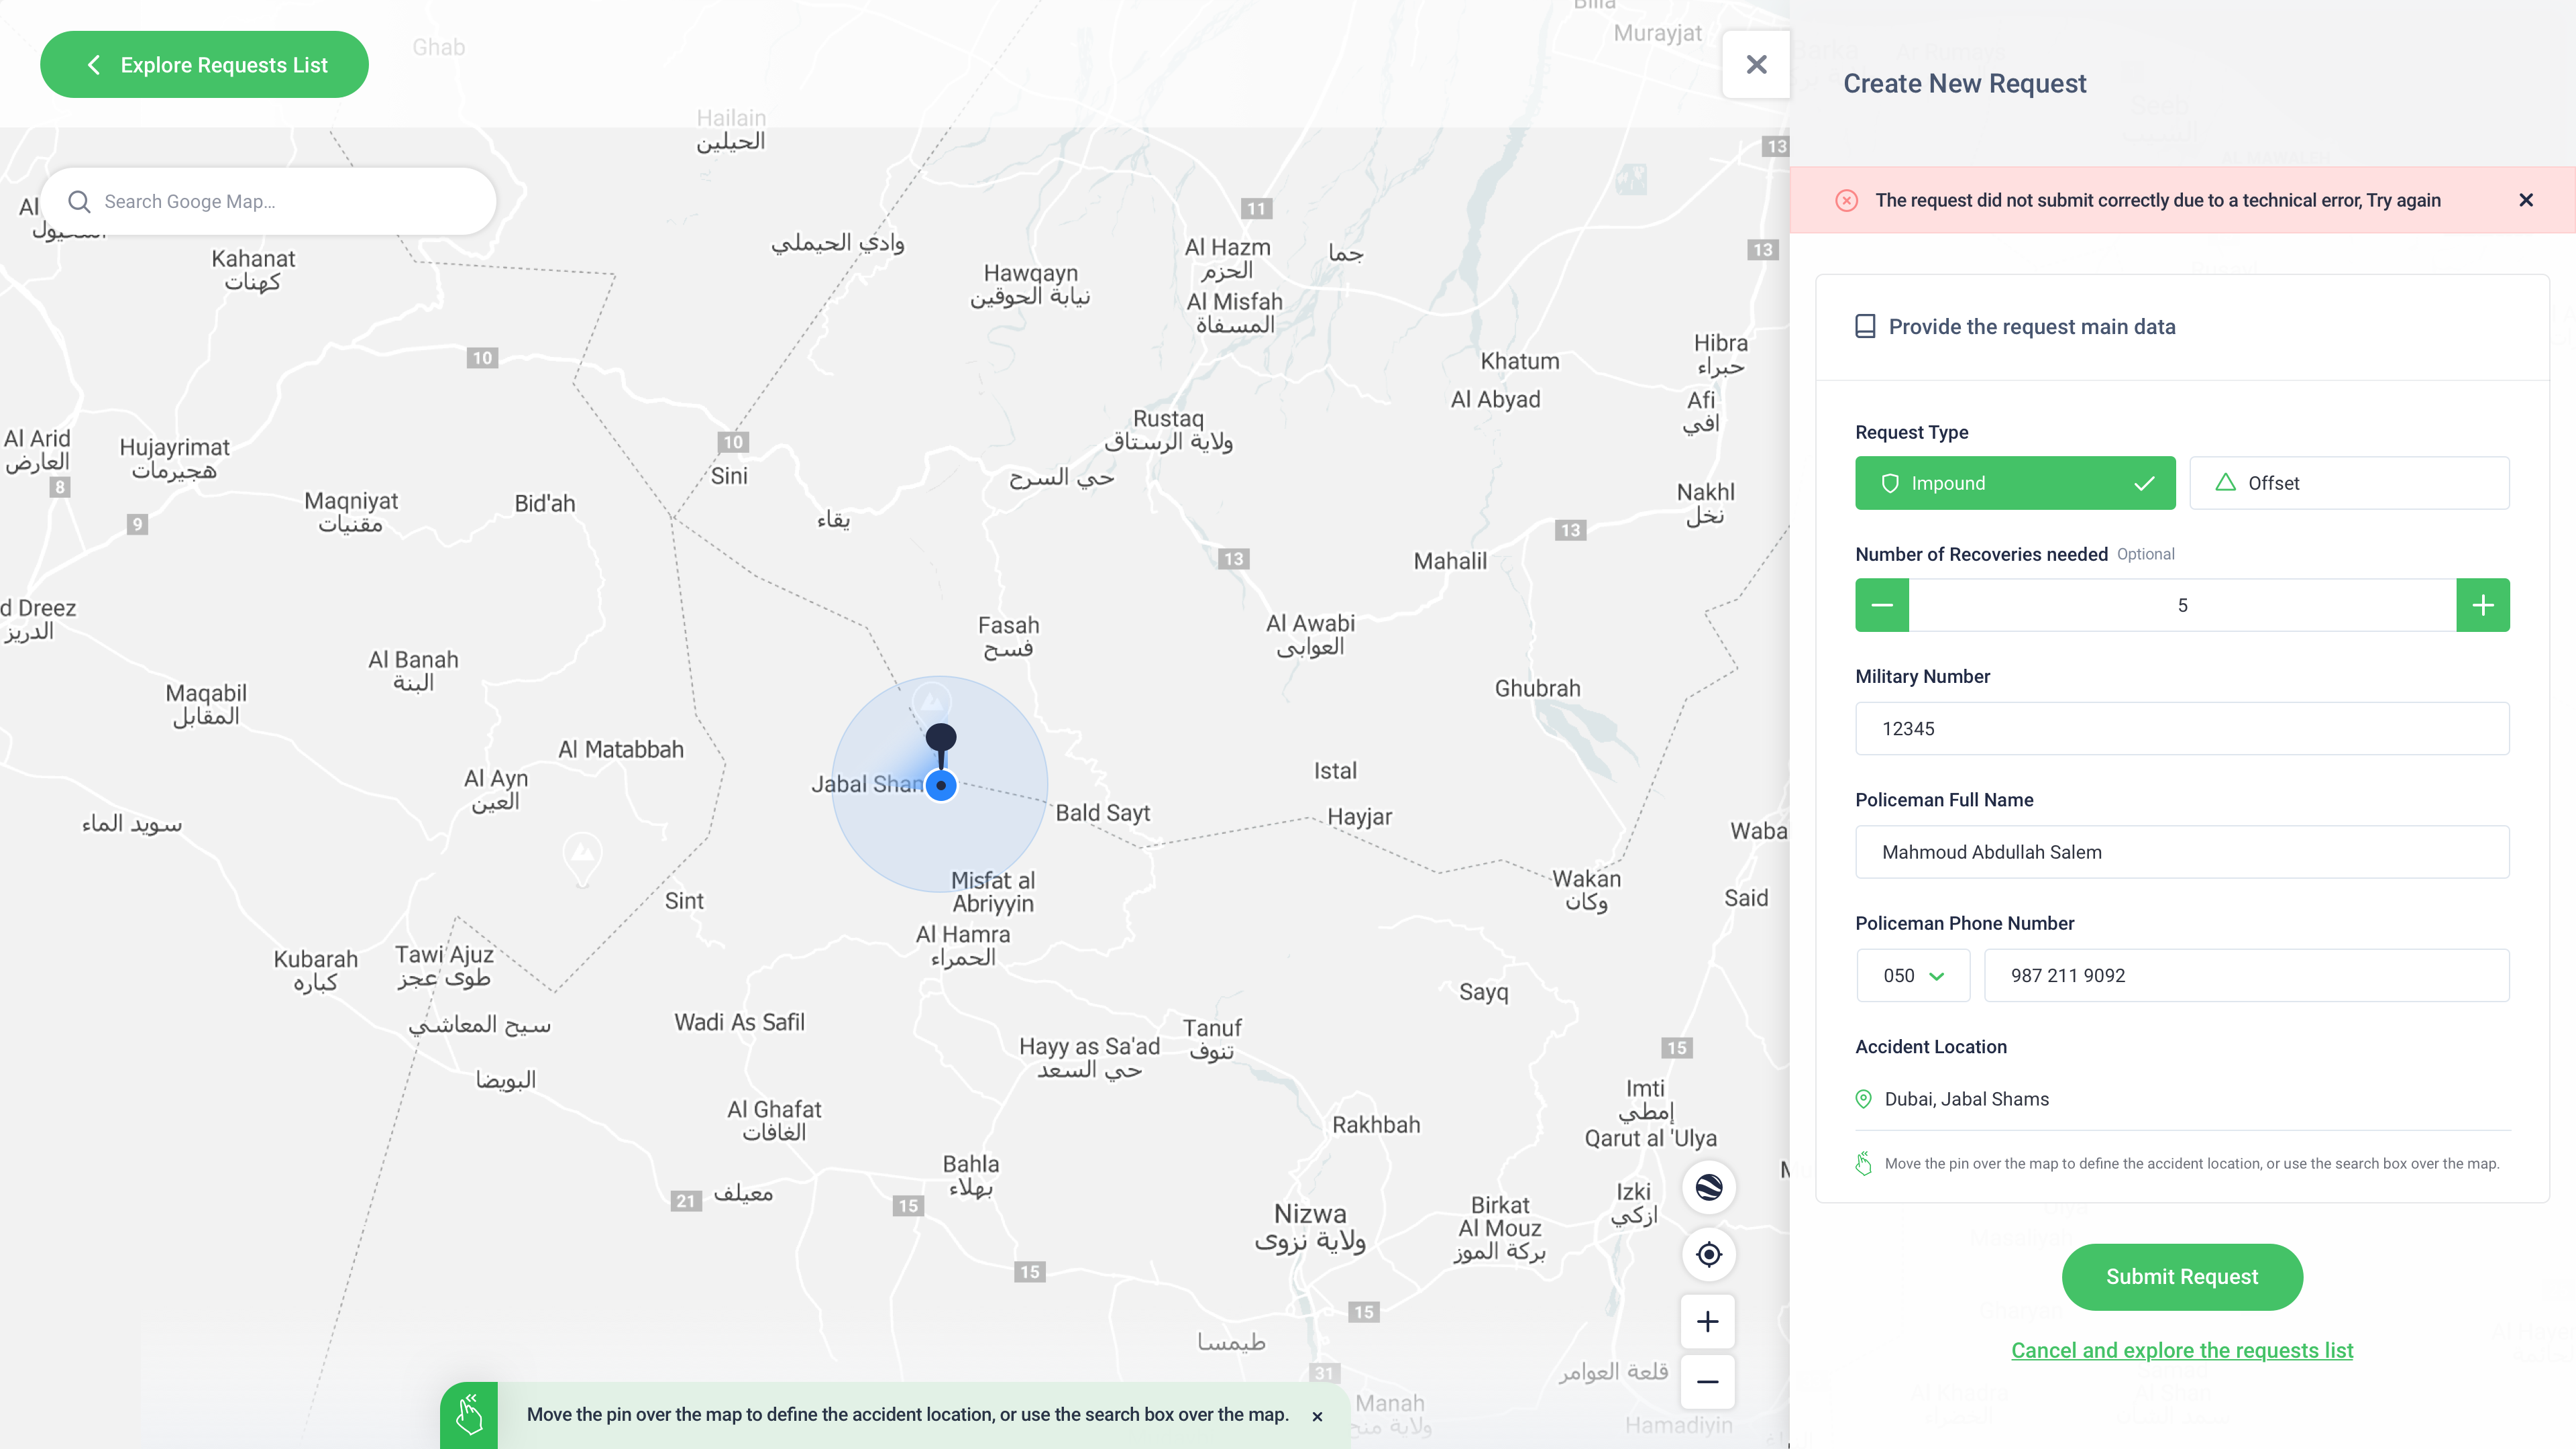Screen dimensions: 2576x1449
Task: Click the map search magnifier icon
Action: 79,201
